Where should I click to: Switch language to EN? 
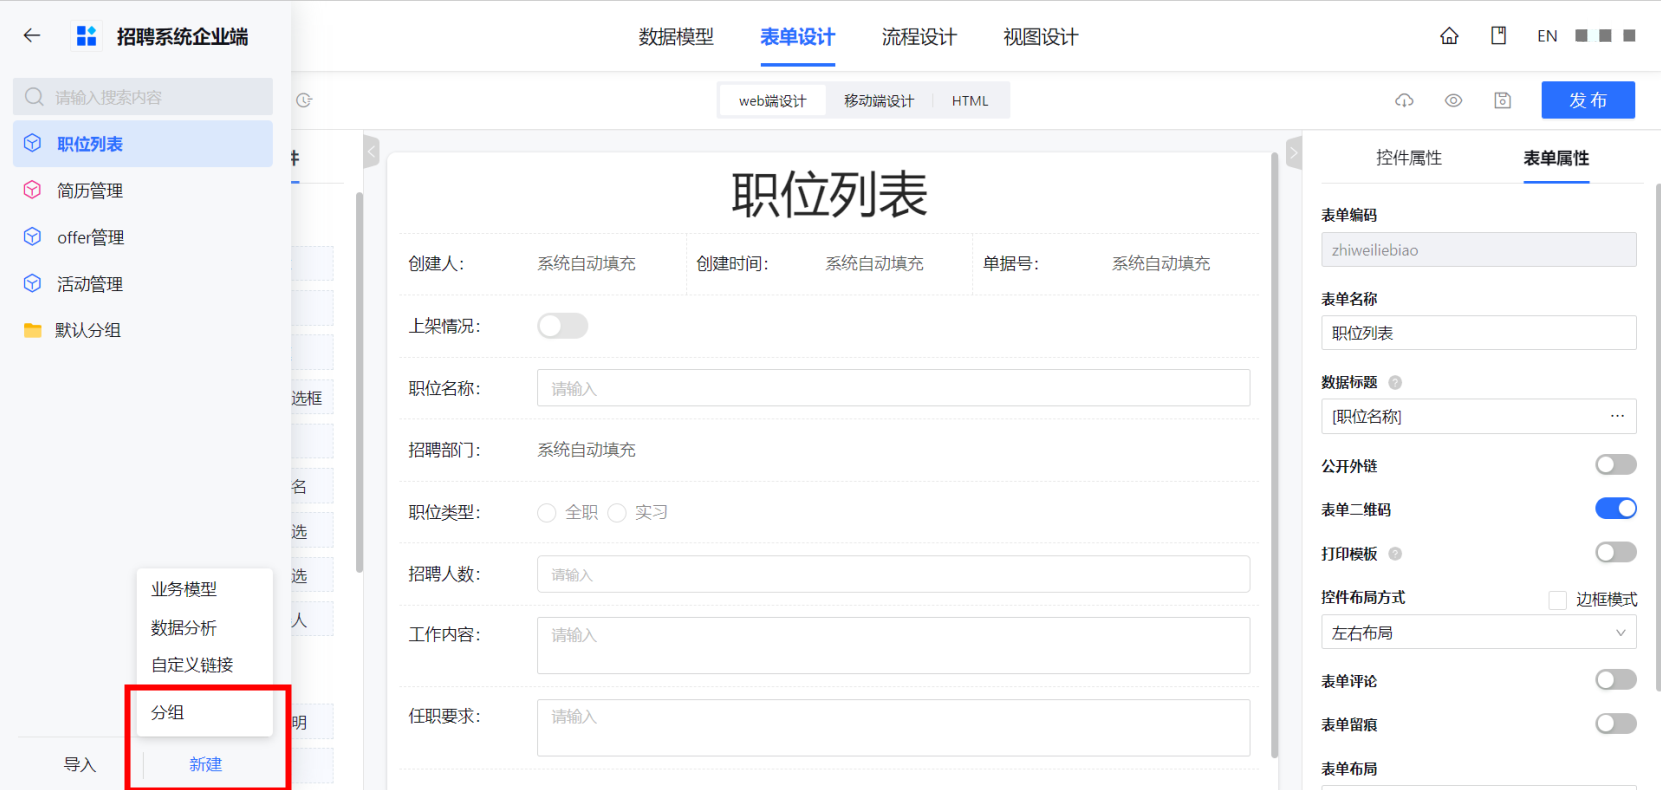(x=1547, y=36)
